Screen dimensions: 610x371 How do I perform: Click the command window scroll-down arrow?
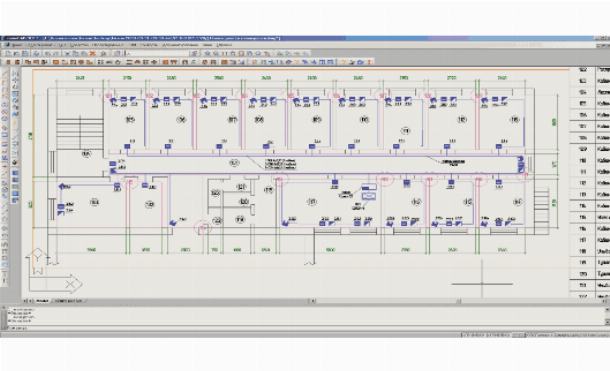(x=607, y=322)
